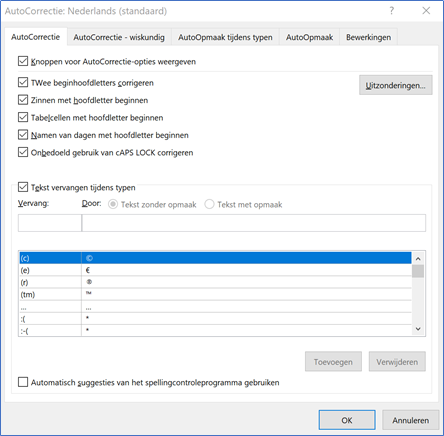Screen dimensions: 444x436
Task: Click into the Door replacement text field
Action: click(254, 223)
